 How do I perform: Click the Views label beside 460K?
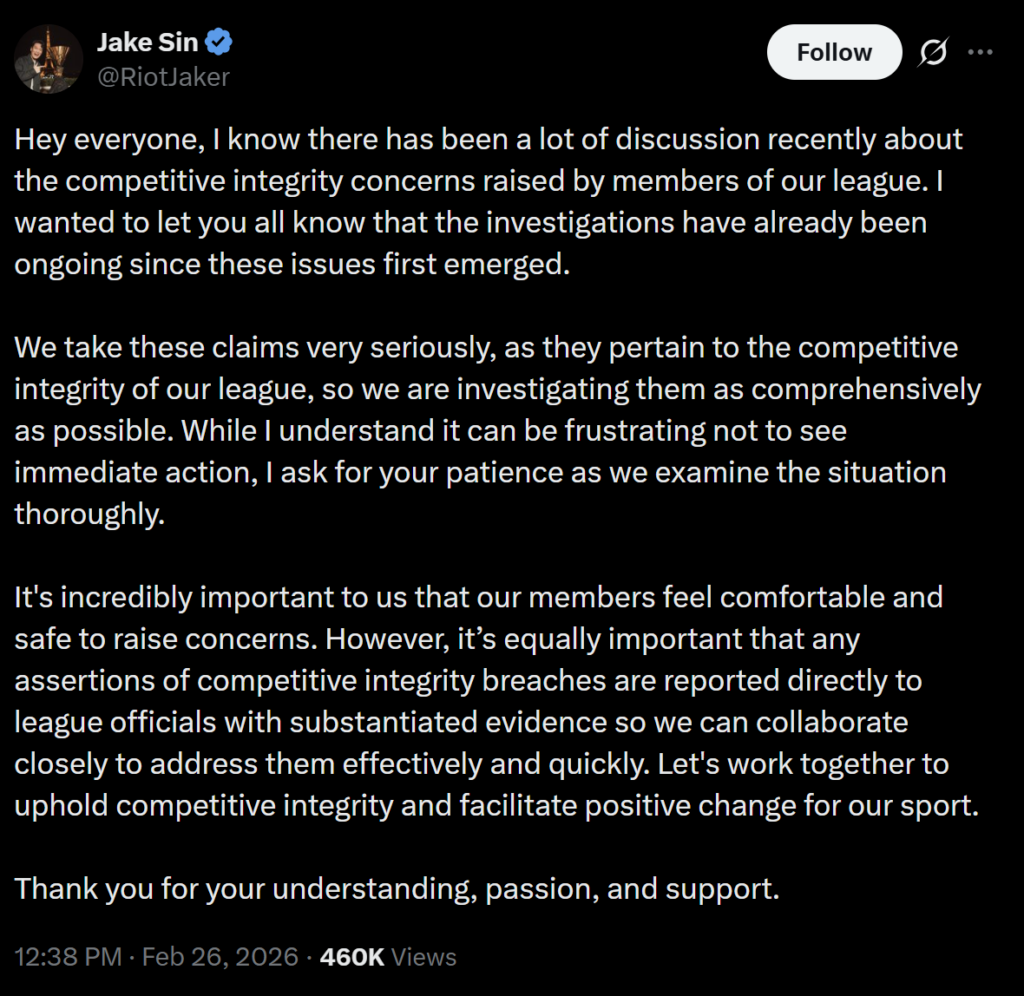point(424,957)
